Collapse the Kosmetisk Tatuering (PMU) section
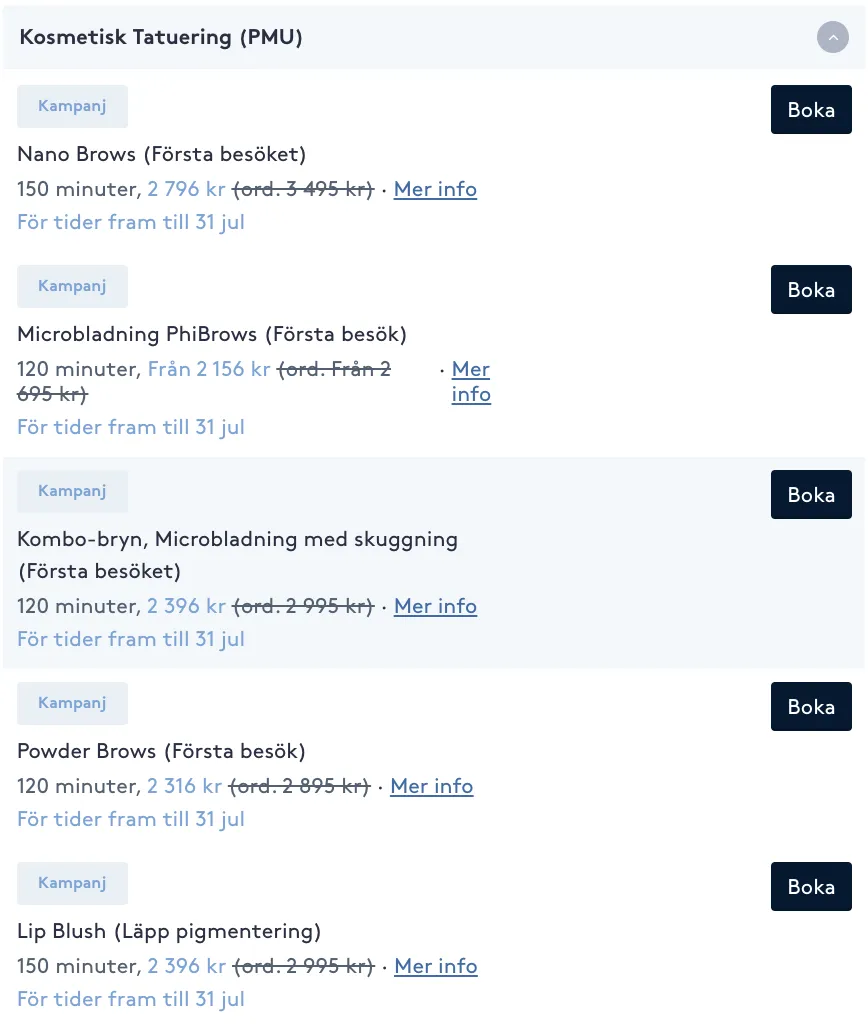 pyautogui.click(x=832, y=37)
